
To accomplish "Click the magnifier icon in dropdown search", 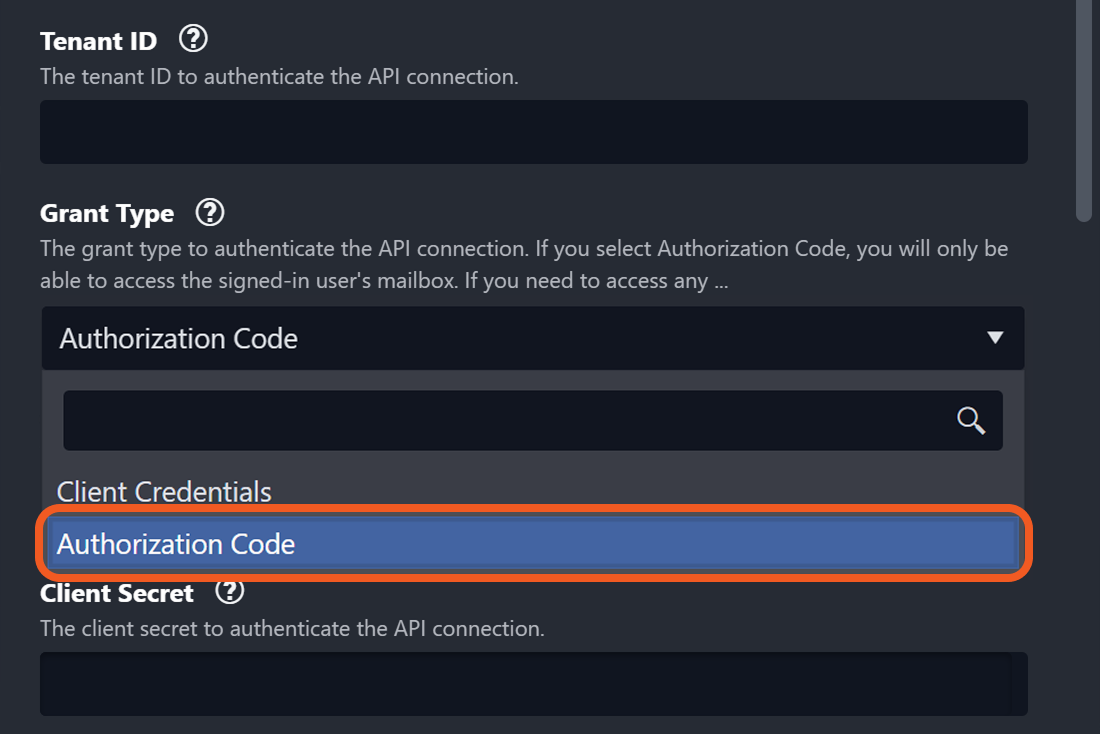I will [x=971, y=420].
